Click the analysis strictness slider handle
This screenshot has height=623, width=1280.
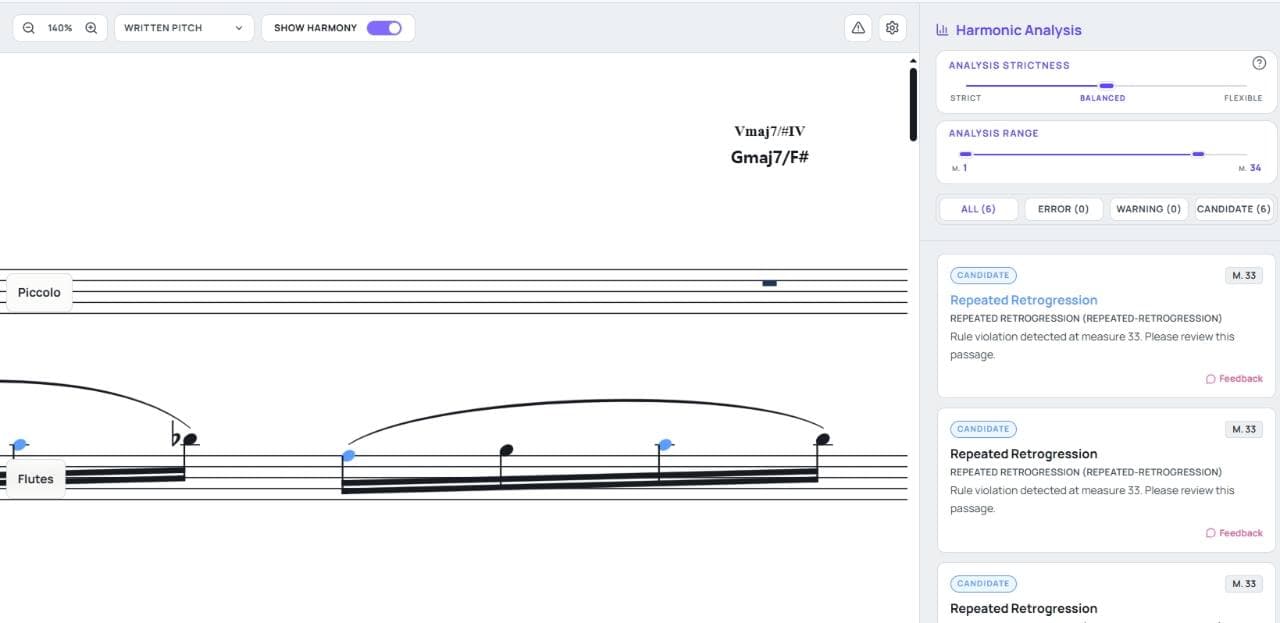click(1106, 86)
